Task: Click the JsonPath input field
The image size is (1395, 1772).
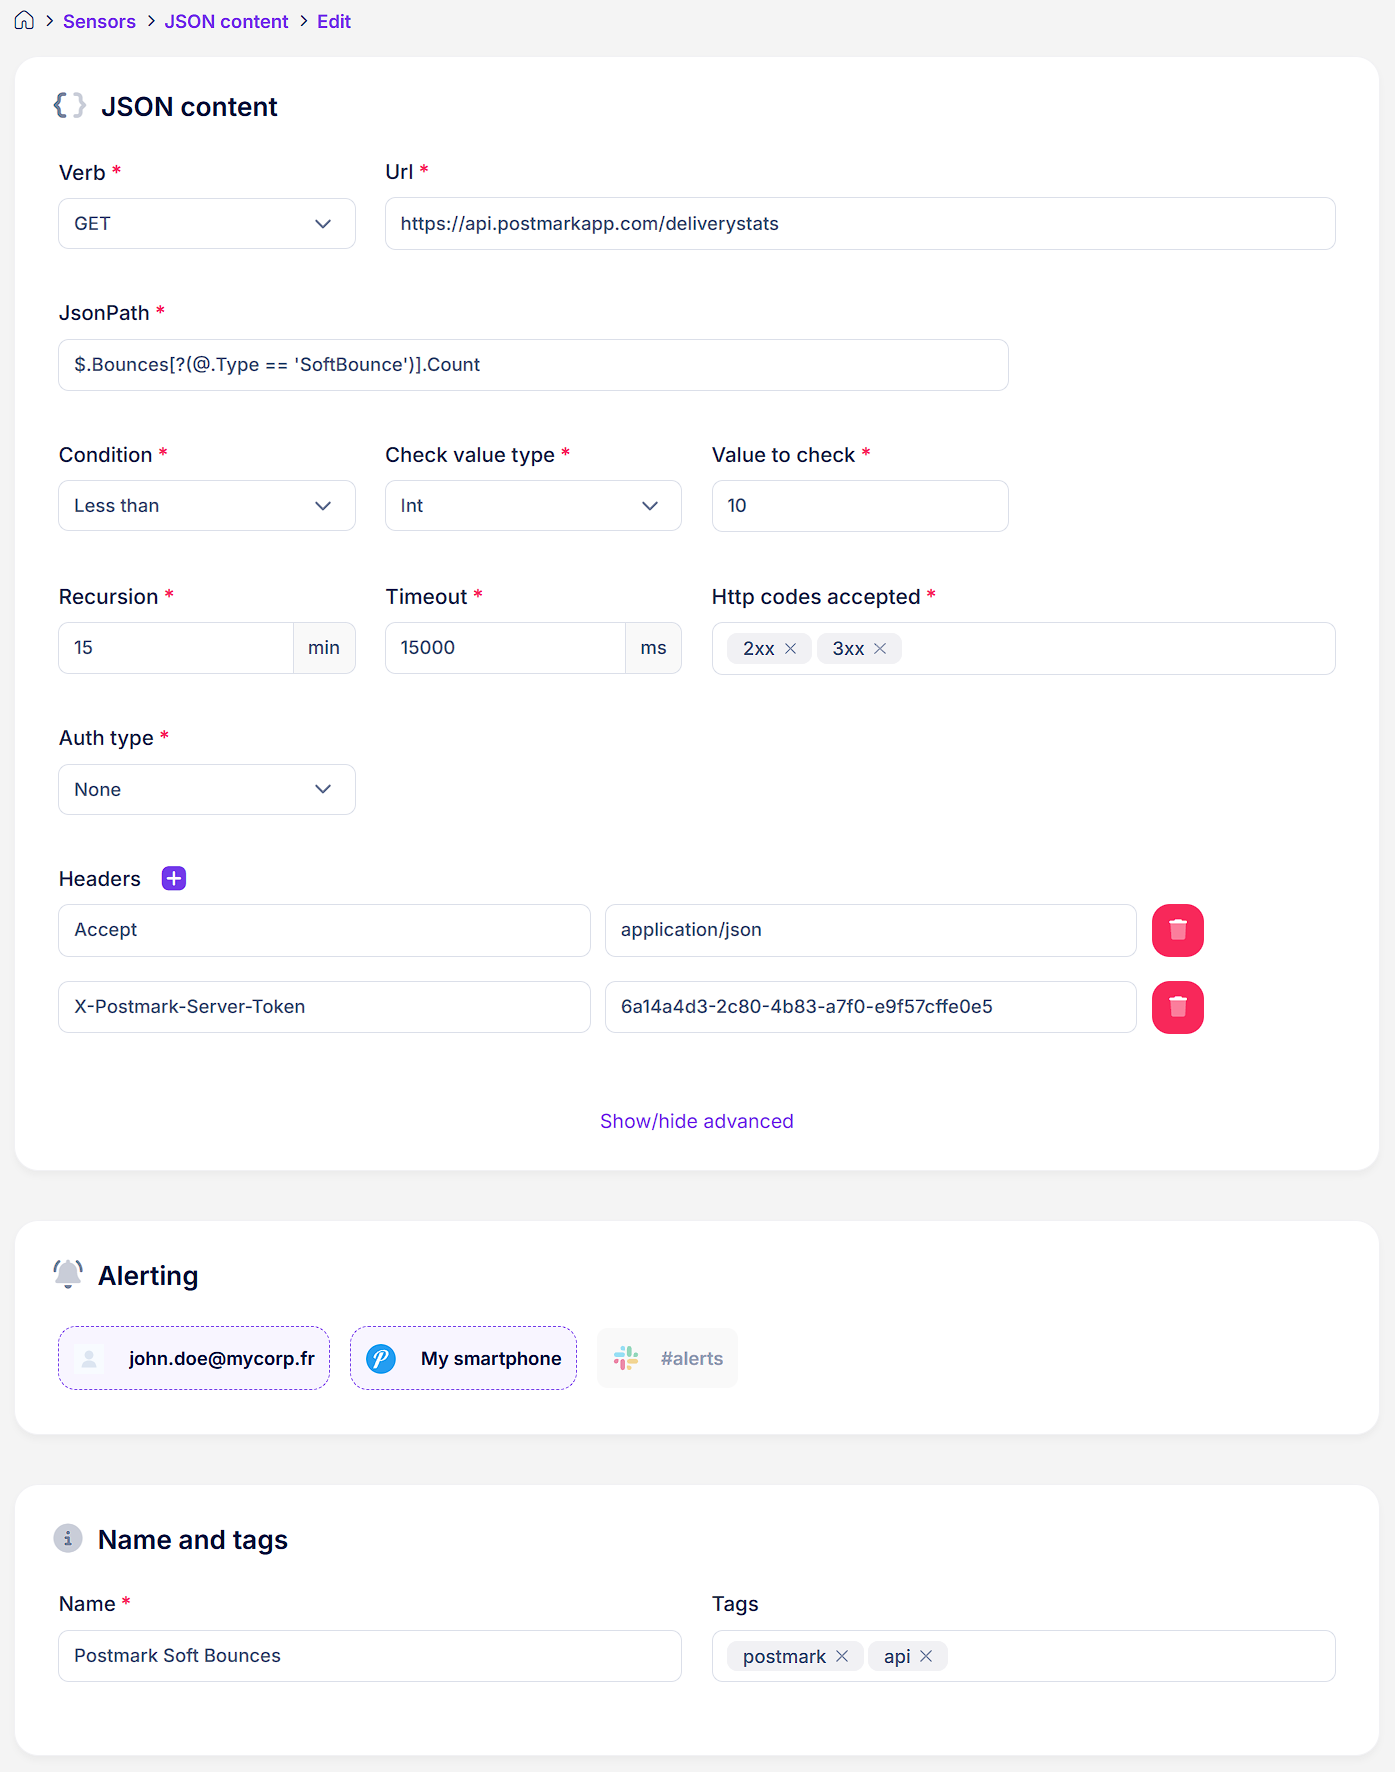Action: (533, 365)
